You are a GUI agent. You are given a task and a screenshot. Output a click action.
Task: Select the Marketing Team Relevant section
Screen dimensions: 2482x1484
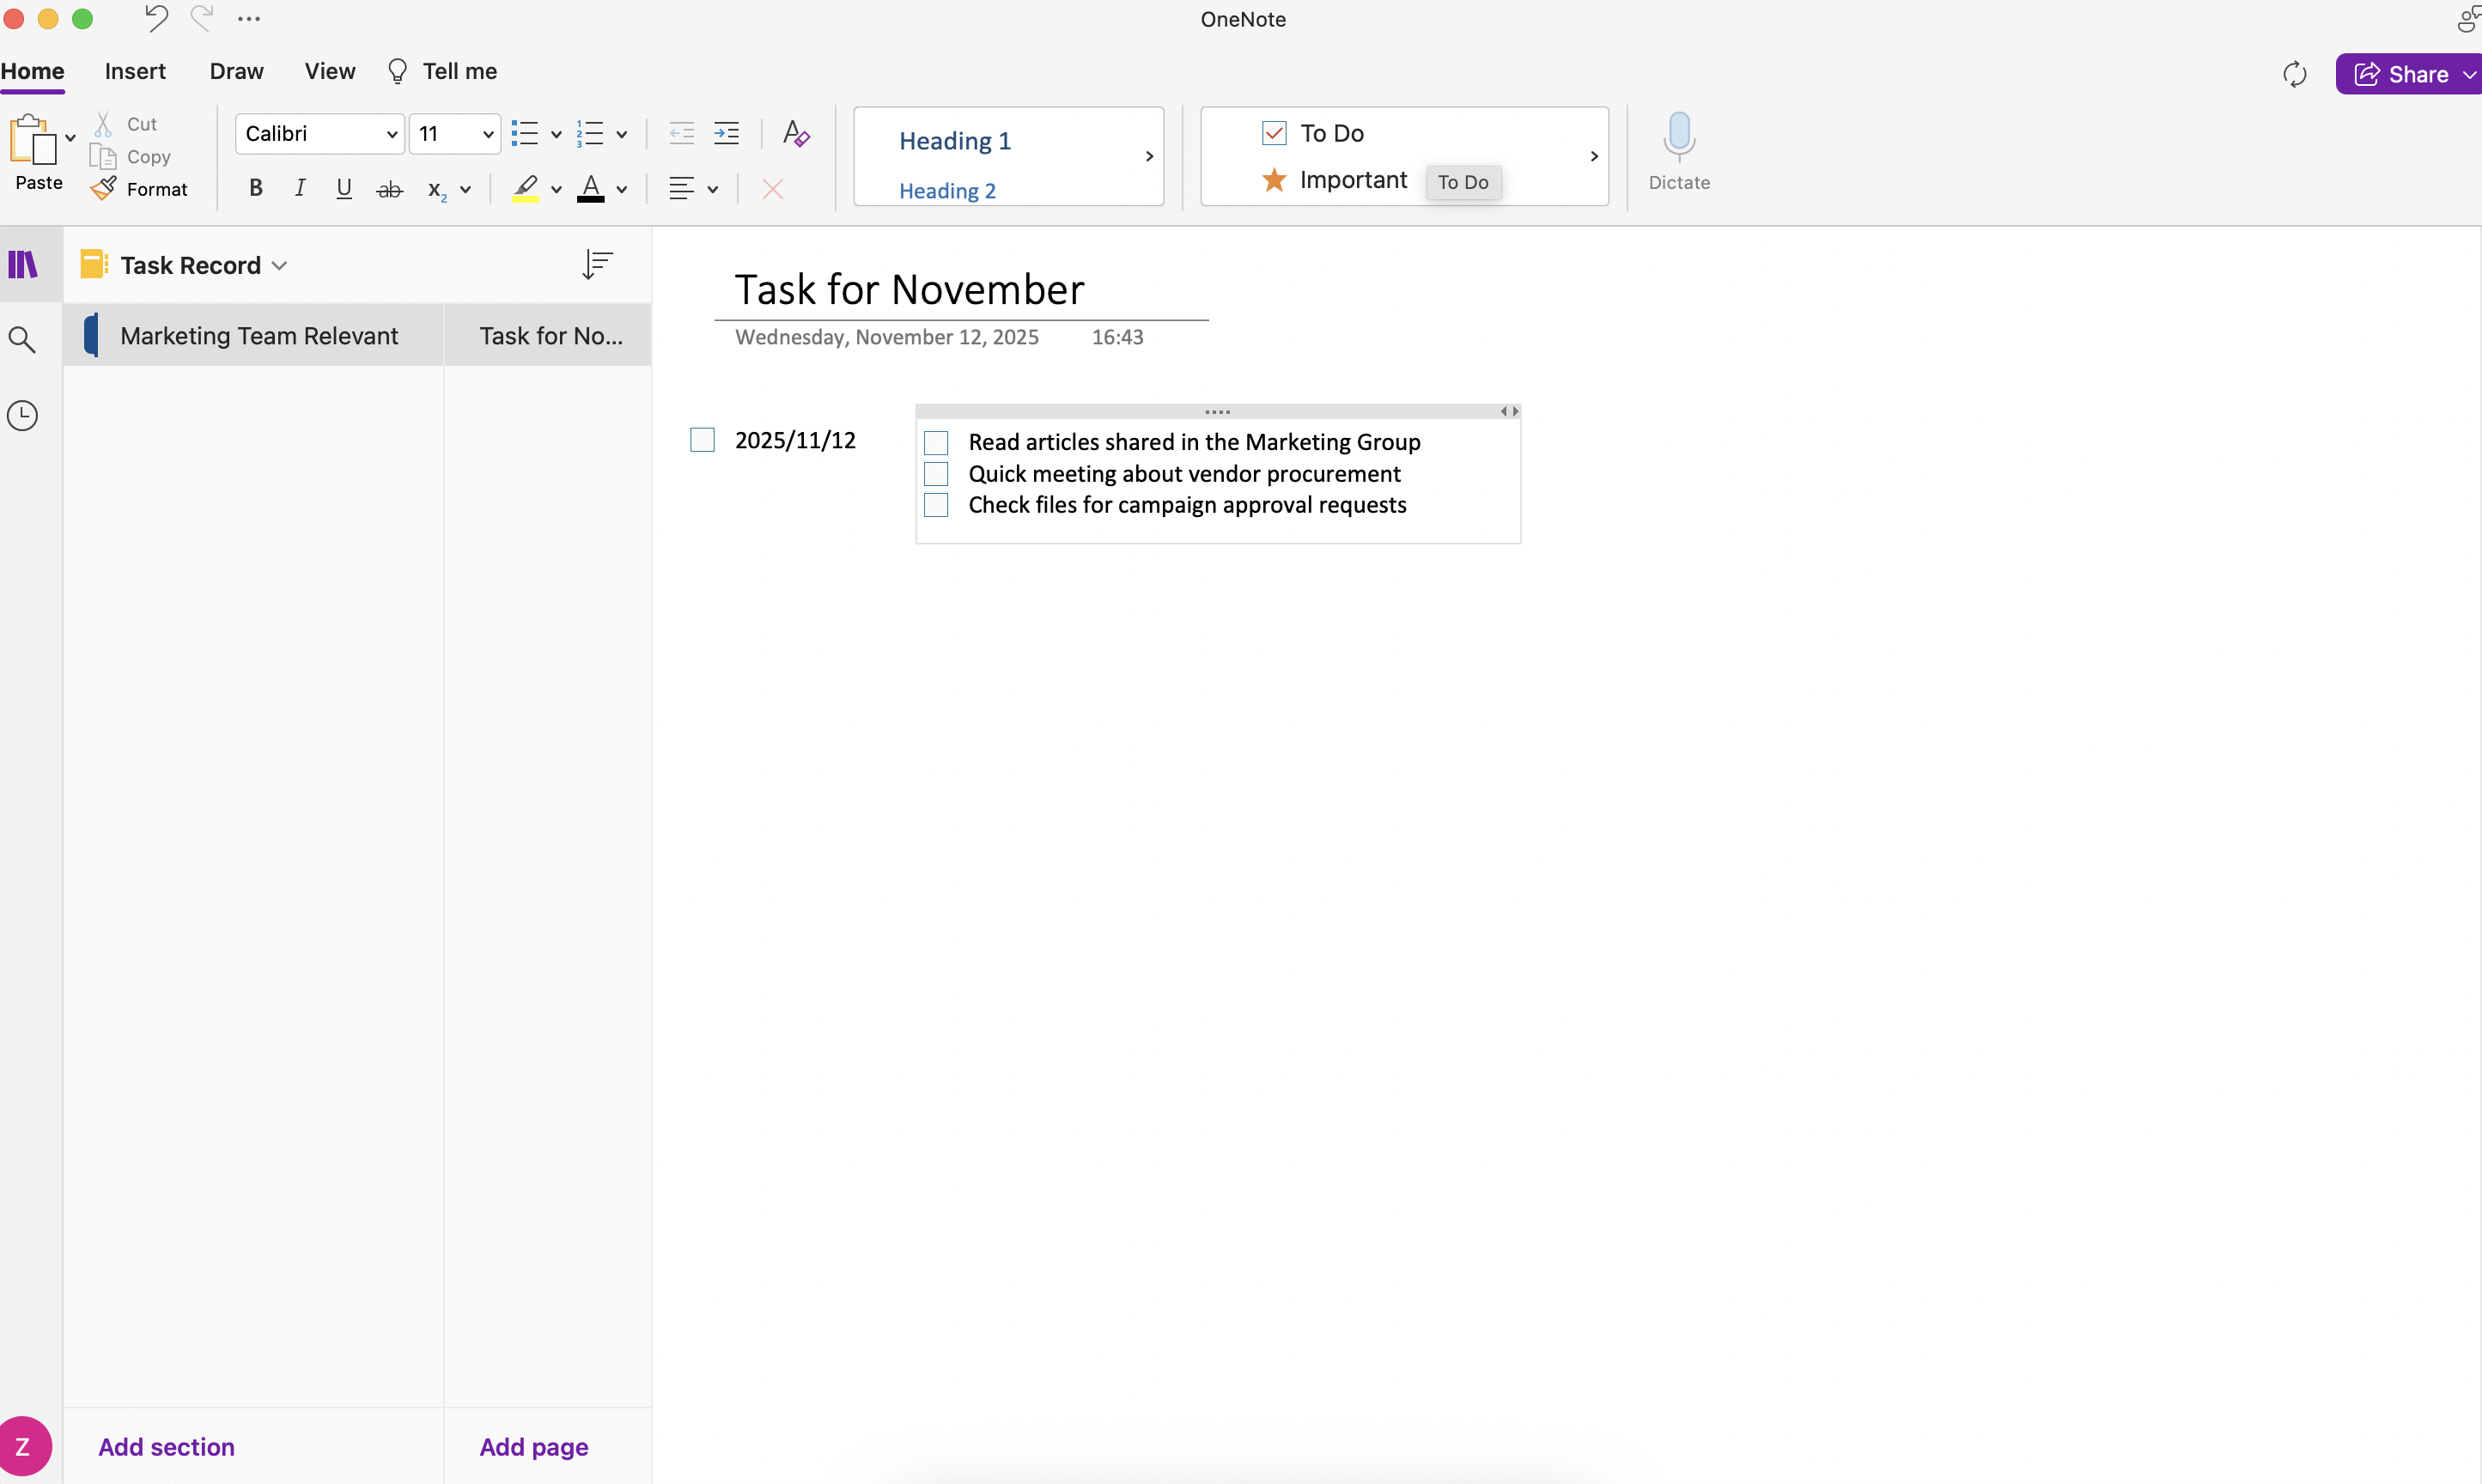[x=253, y=335]
